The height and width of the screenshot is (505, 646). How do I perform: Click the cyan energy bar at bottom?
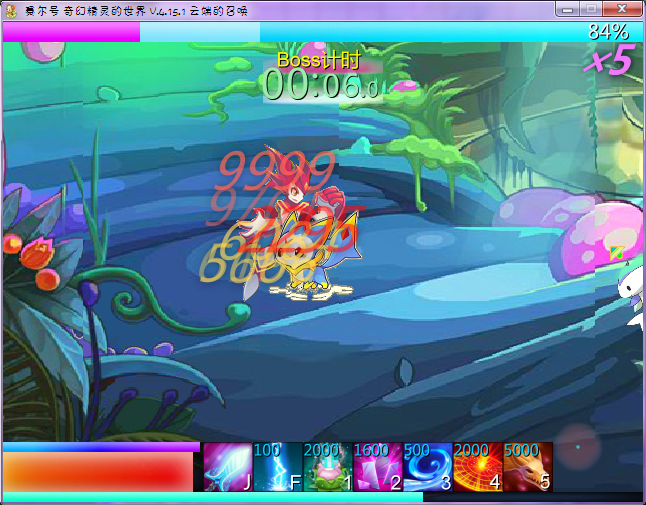point(213,497)
